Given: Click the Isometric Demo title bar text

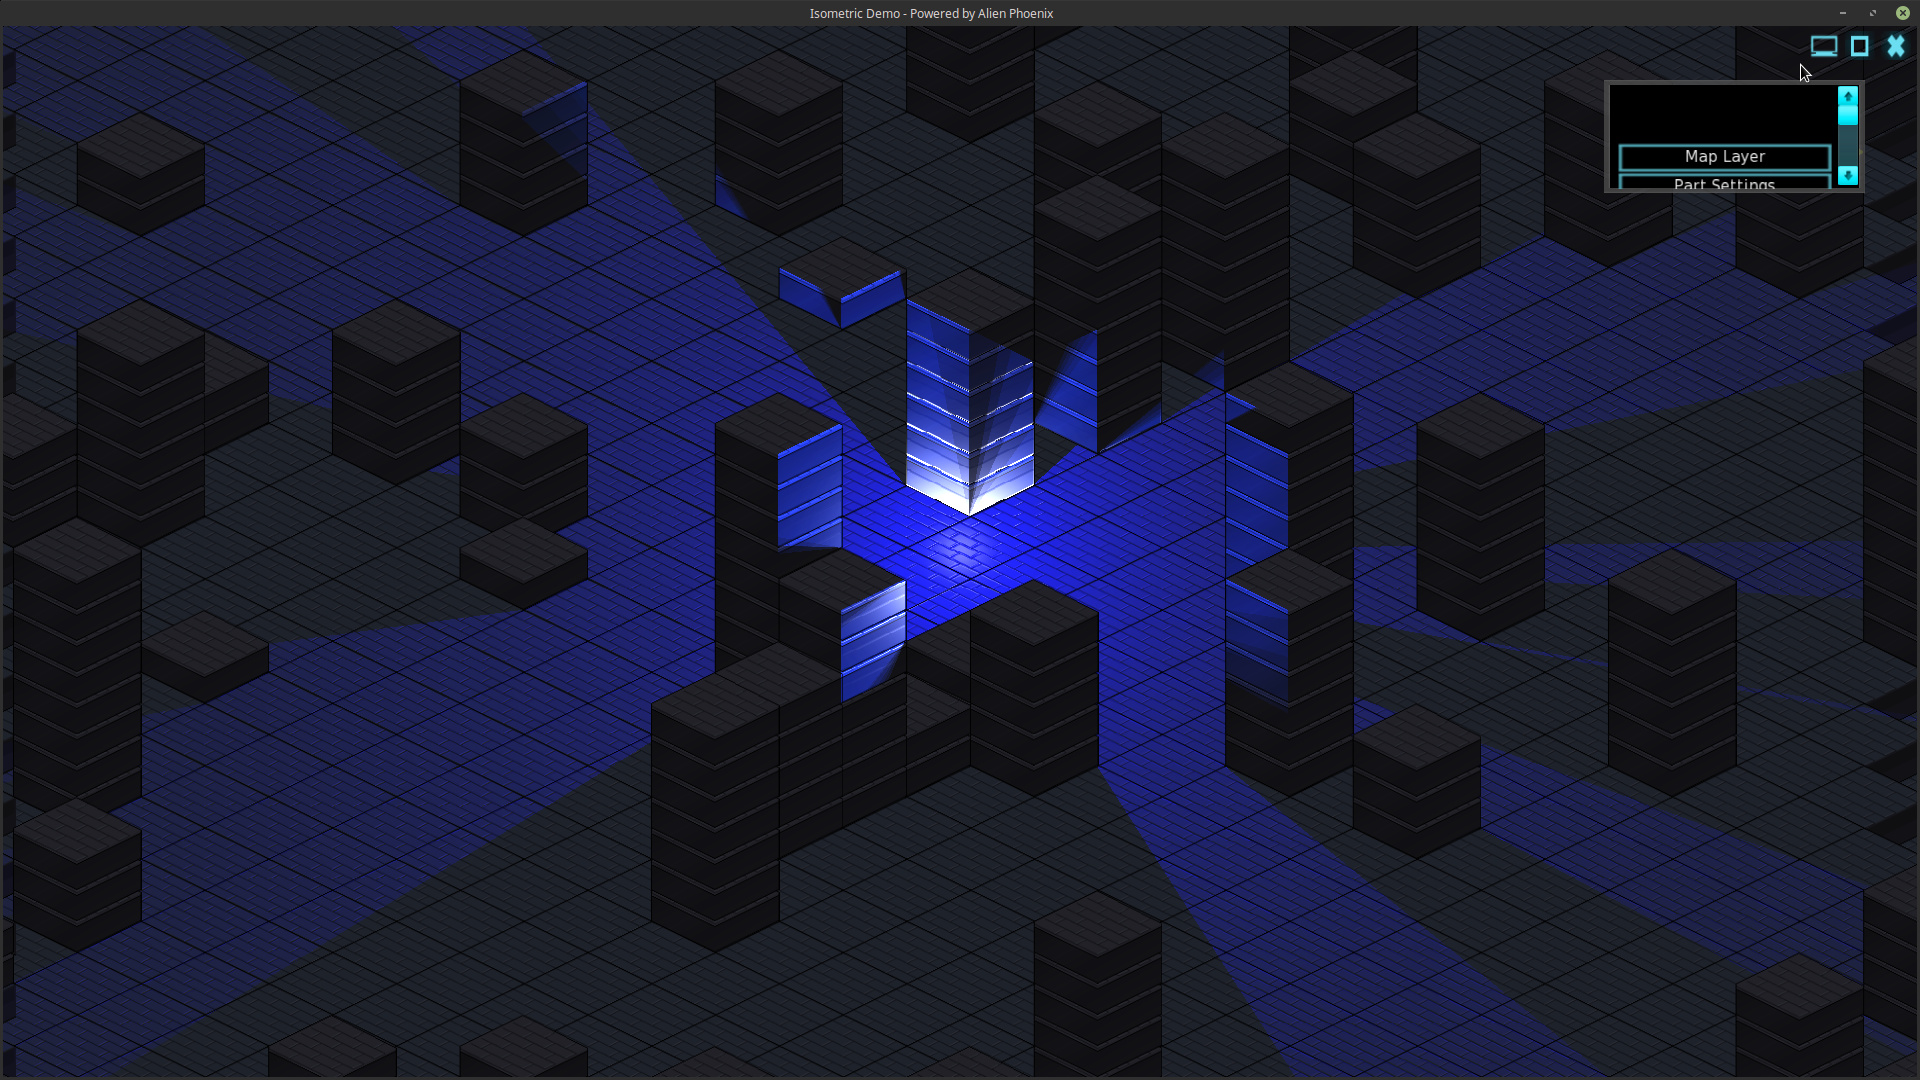Looking at the screenshot, I should click(x=930, y=13).
